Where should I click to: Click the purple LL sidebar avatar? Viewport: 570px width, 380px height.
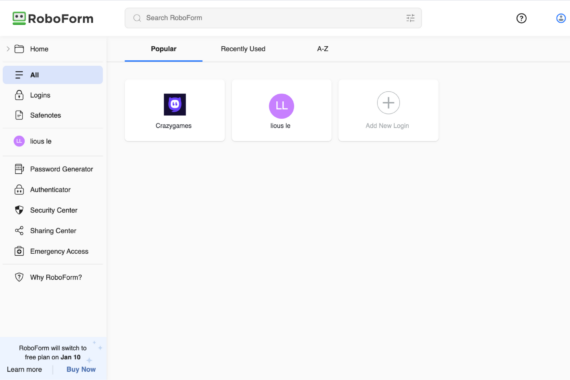(19, 141)
